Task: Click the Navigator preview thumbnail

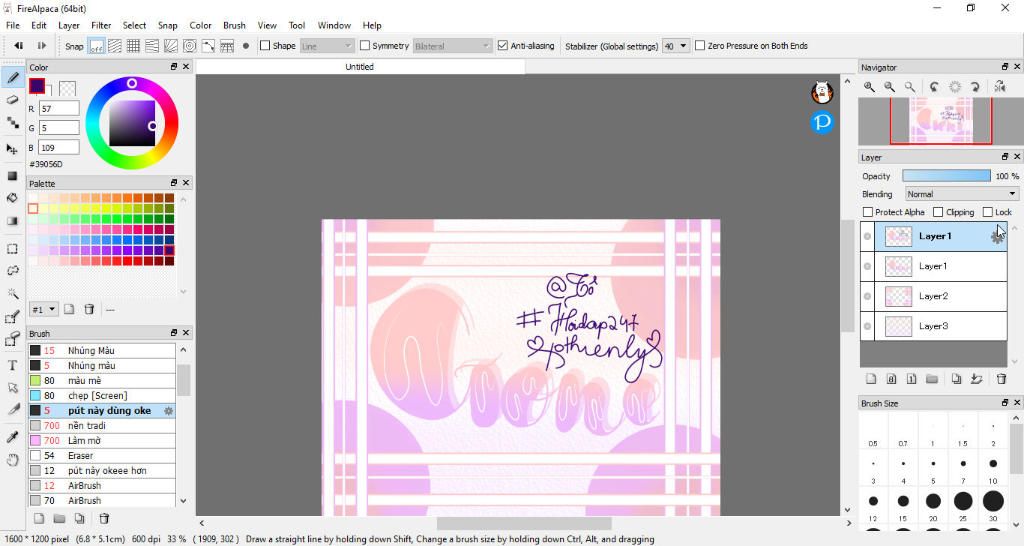Action: pos(941,120)
